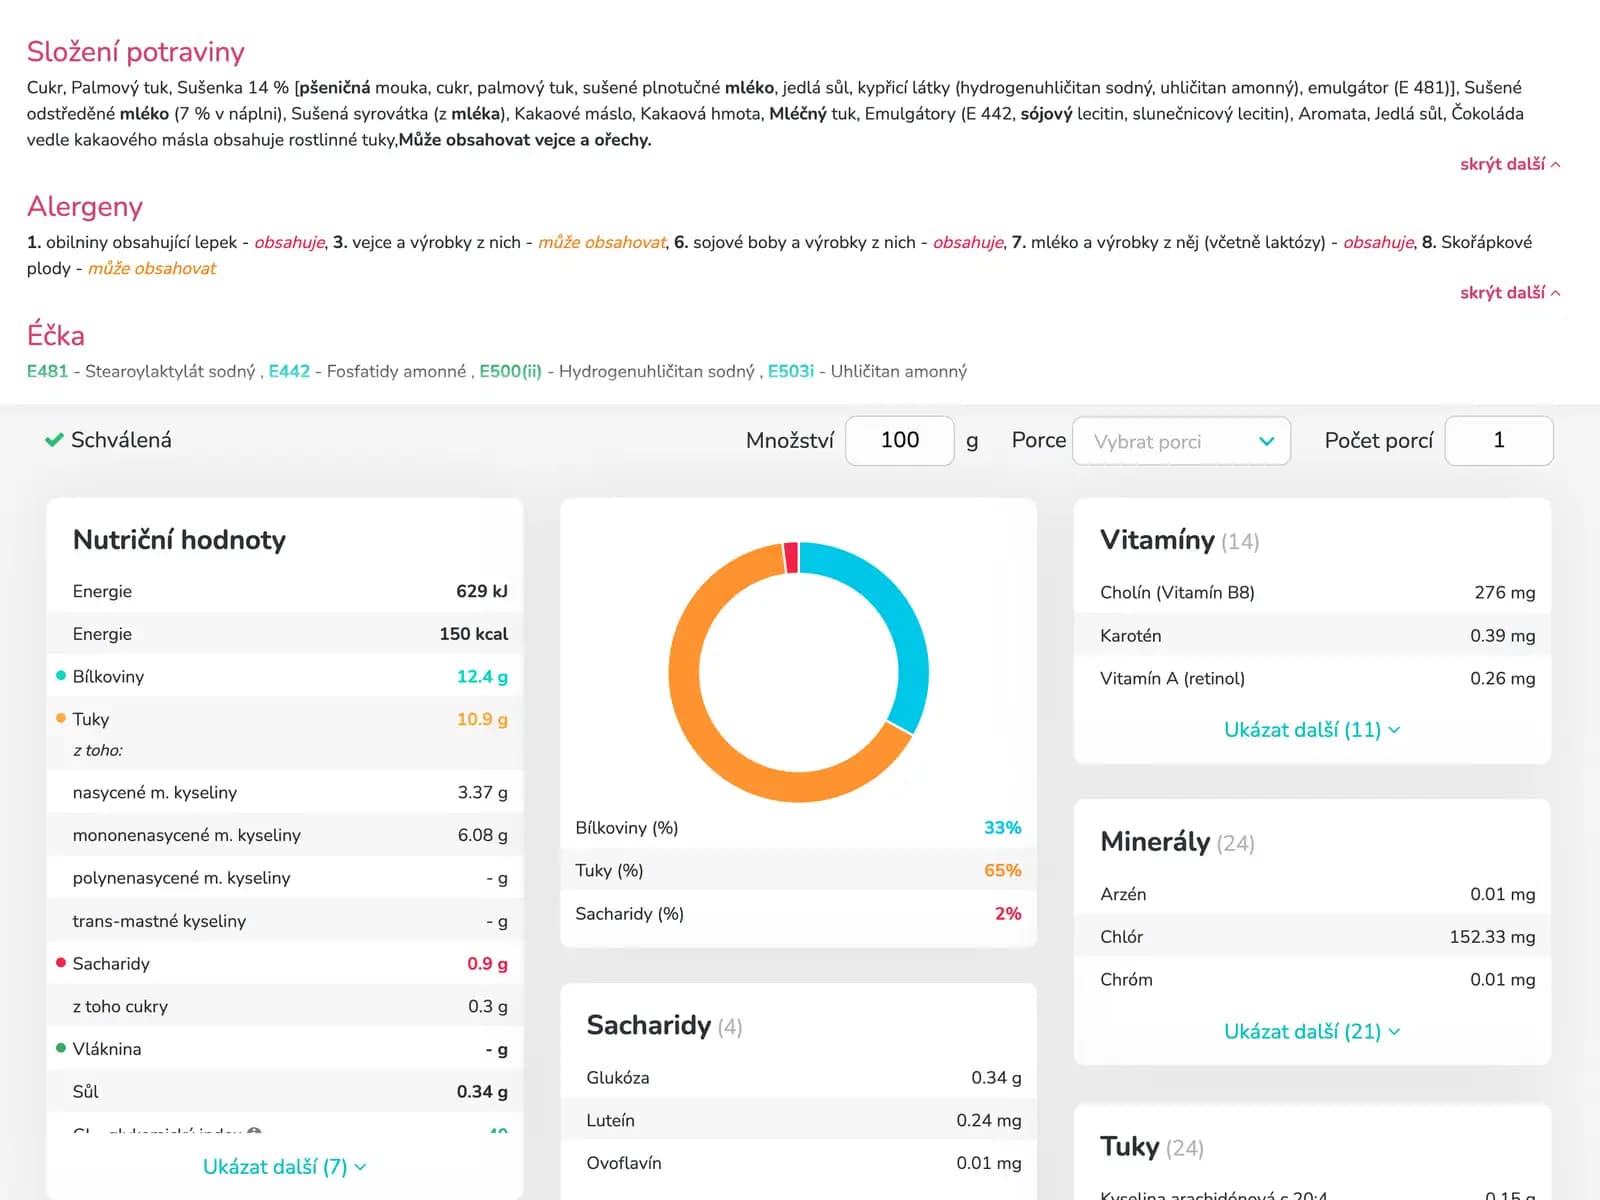Collapse allergens list with skrýt další

click(x=1508, y=293)
